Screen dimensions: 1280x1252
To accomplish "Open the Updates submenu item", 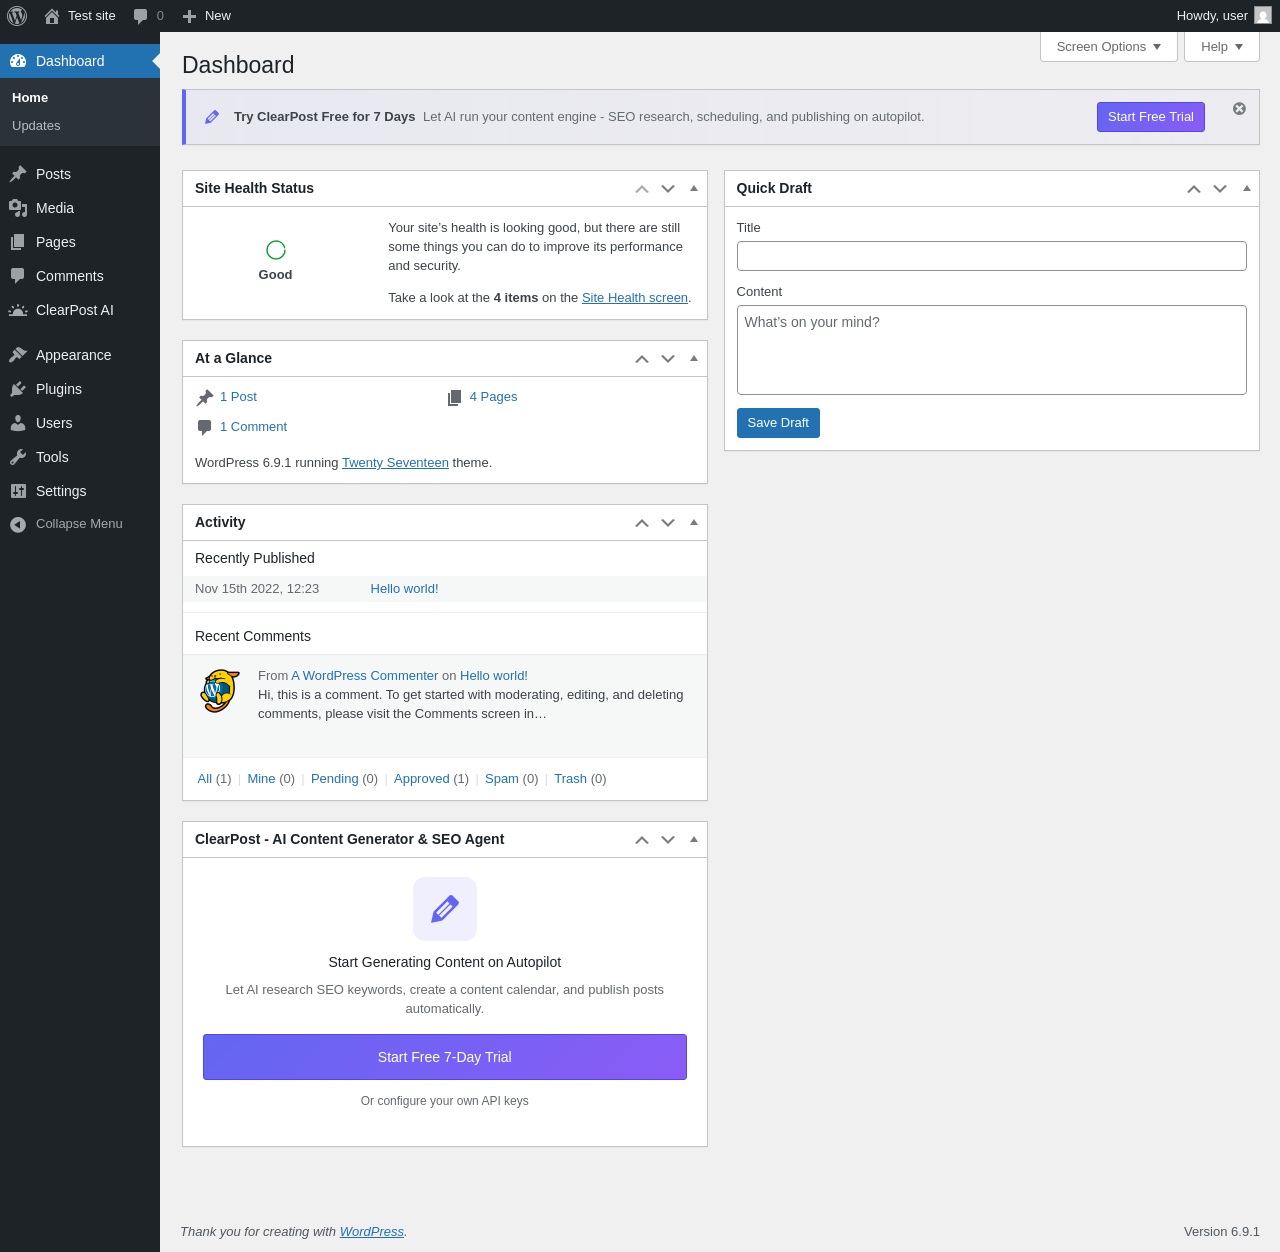I will click(36, 126).
